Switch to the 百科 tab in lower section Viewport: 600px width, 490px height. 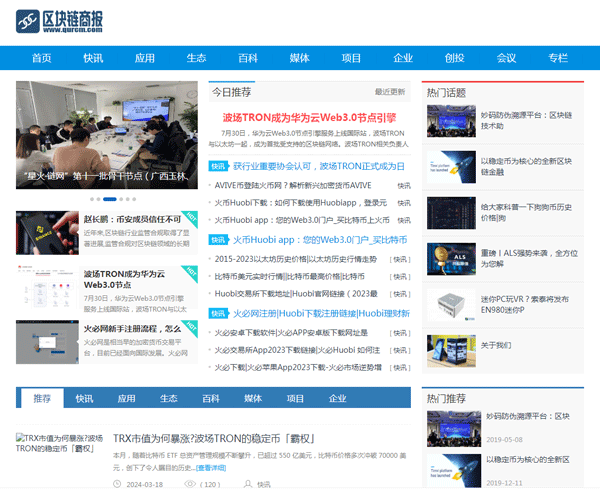point(211,399)
